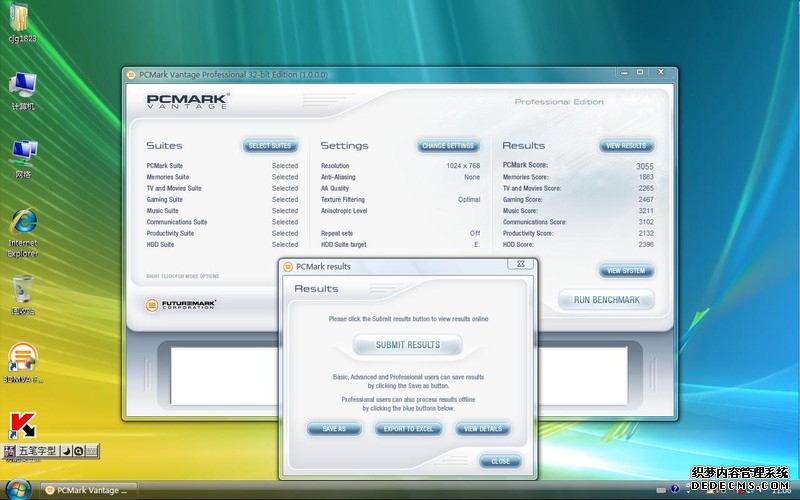Click the punctuation mode icon on the IME bar
Viewport: 800px width, 500px height.
(79, 451)
